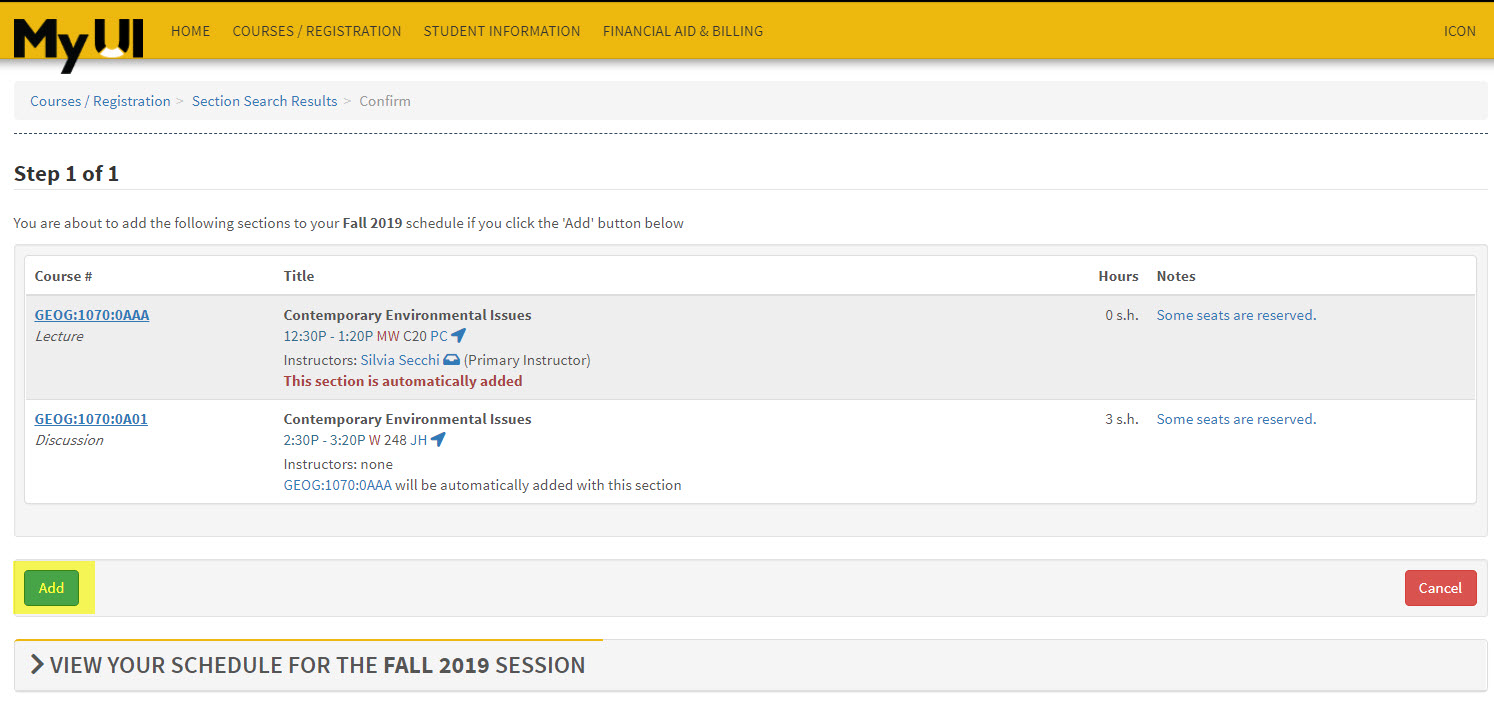The height and width of the screenshot is (701, 1494).
Task: Click the '3 s.h.' hours value
Action: coord(1122,419)
